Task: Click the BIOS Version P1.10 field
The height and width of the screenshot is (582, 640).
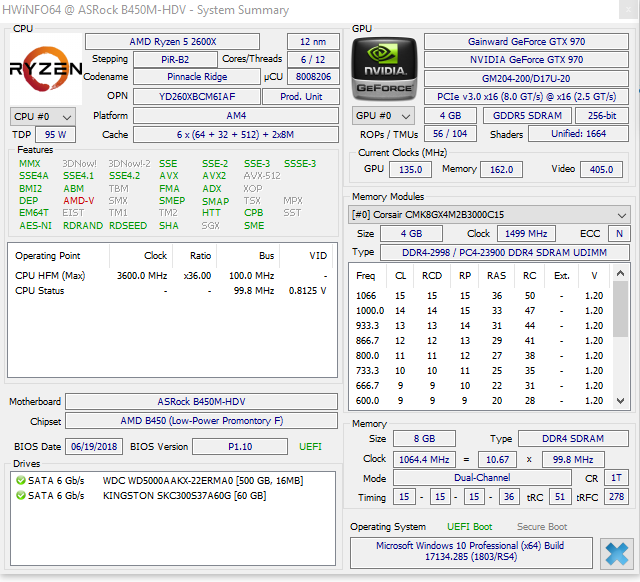Action: coord(240,446)
